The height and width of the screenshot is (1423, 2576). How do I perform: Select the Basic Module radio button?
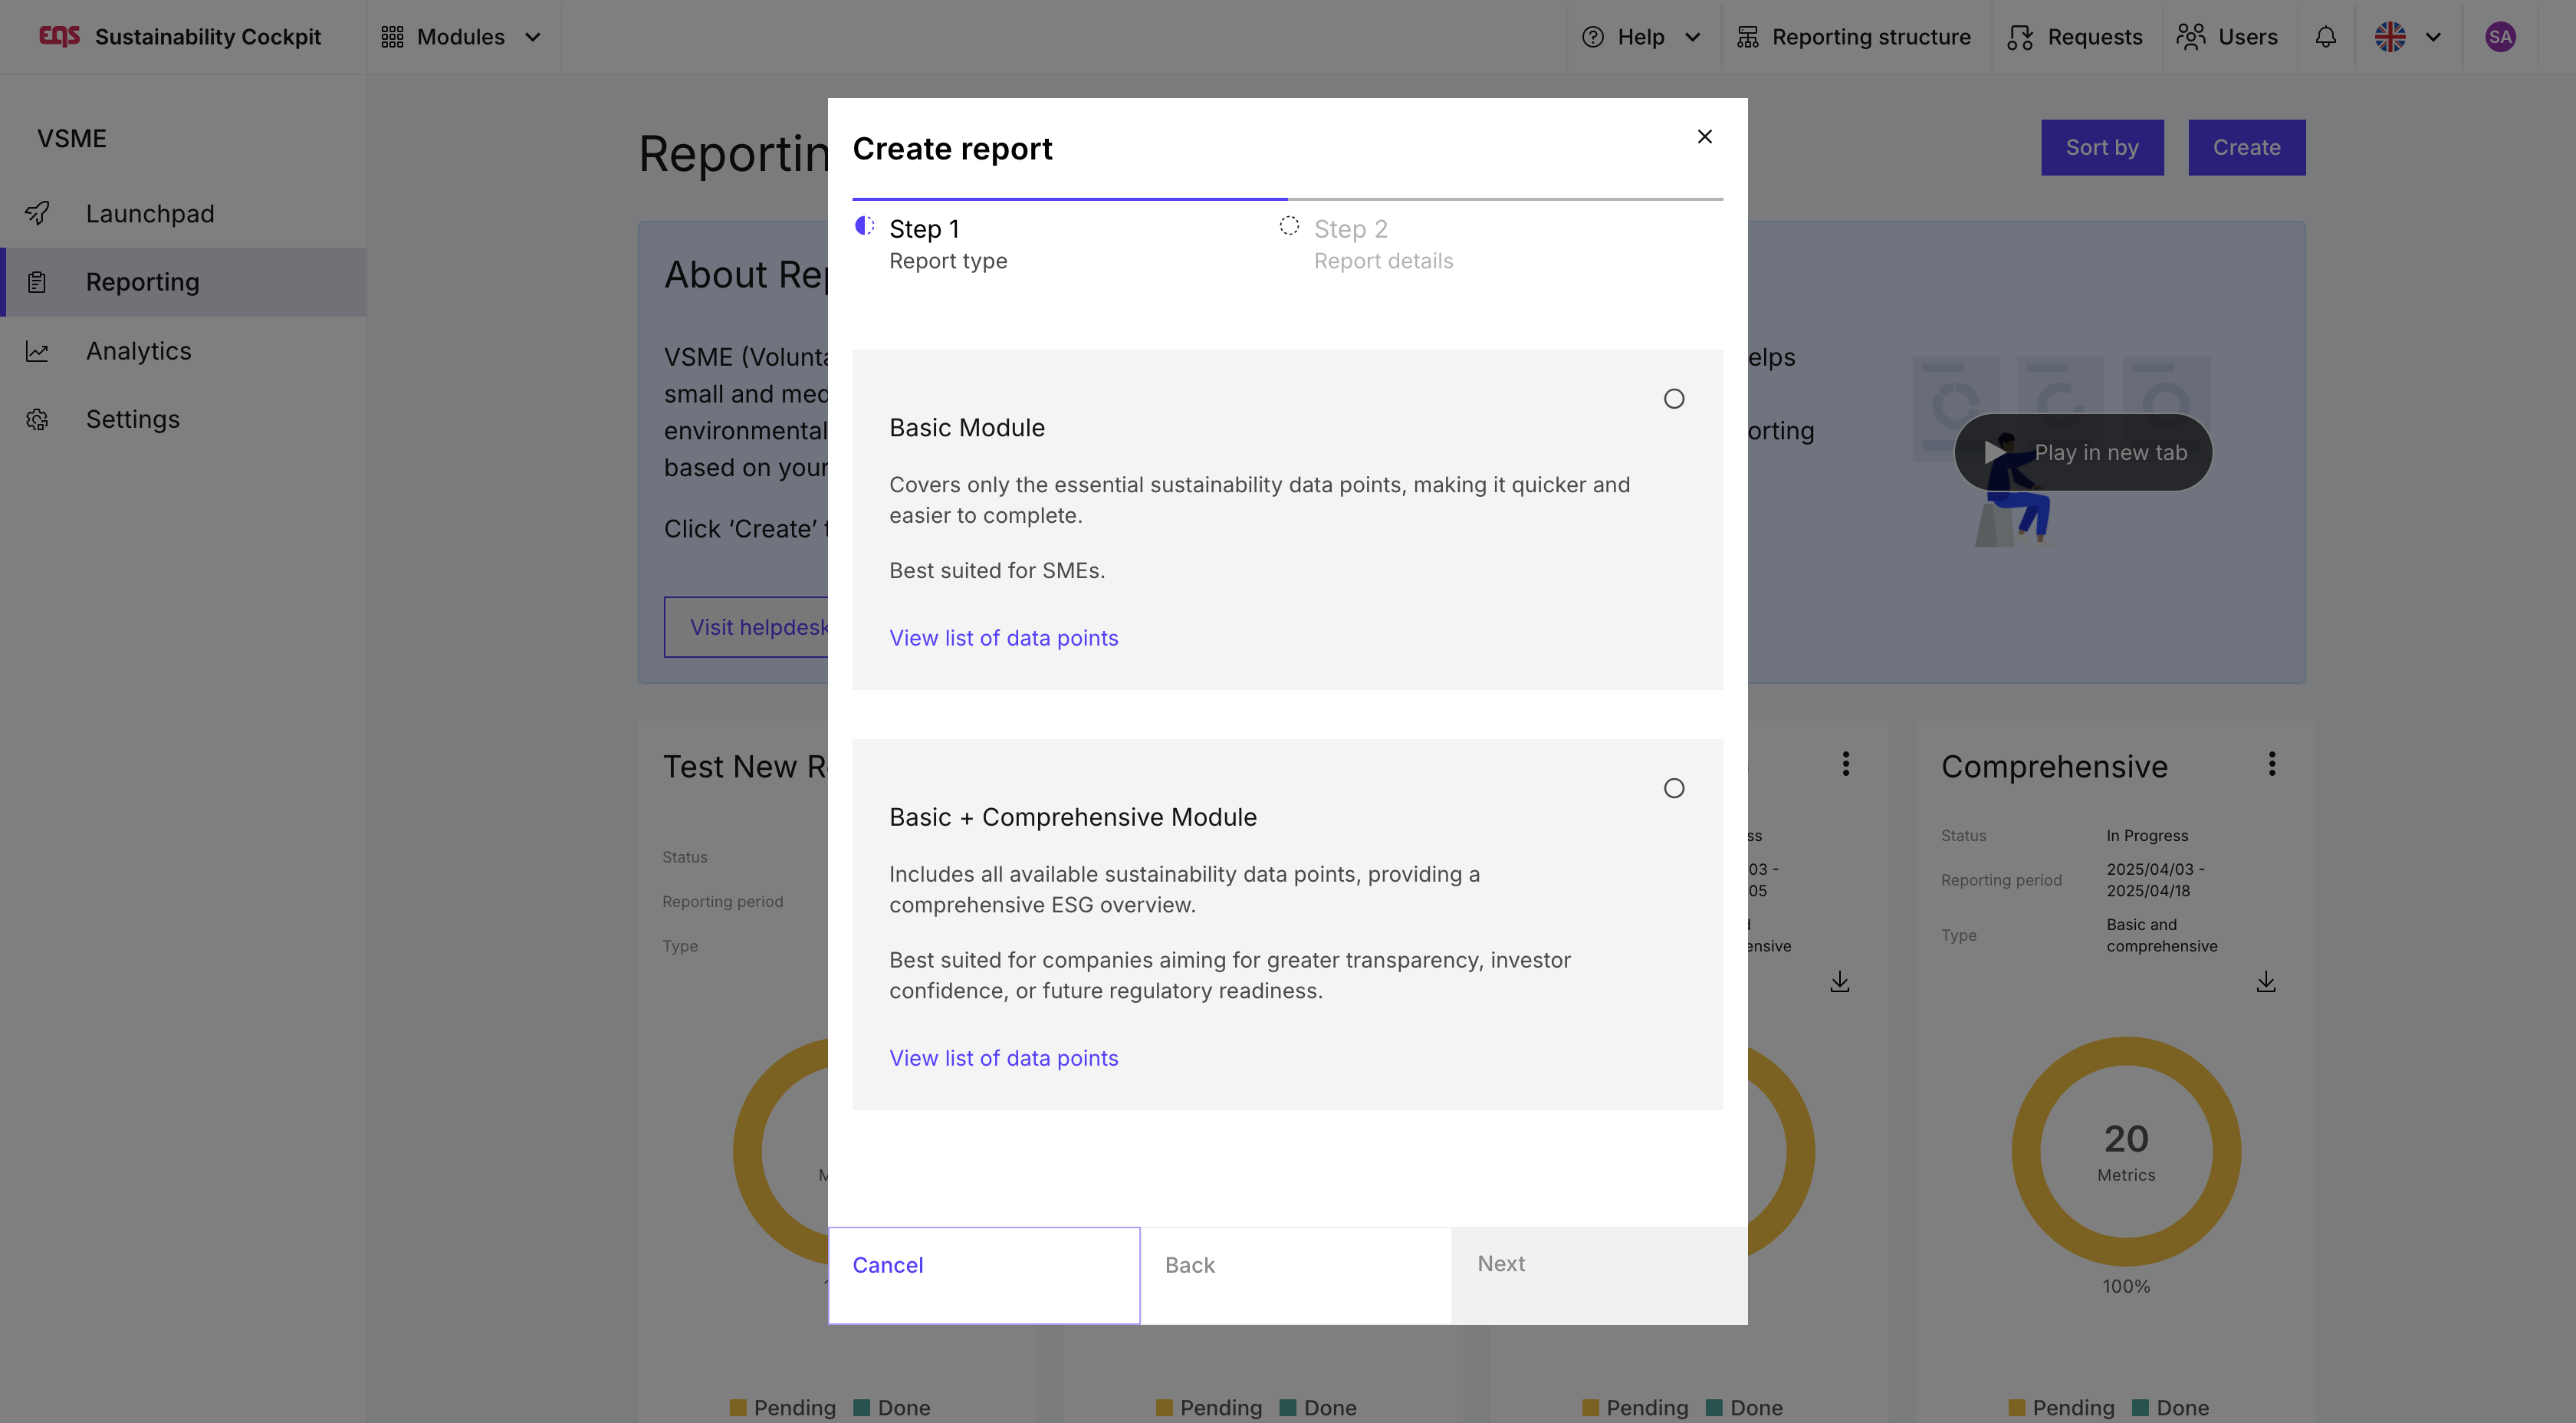(1673, 399)
